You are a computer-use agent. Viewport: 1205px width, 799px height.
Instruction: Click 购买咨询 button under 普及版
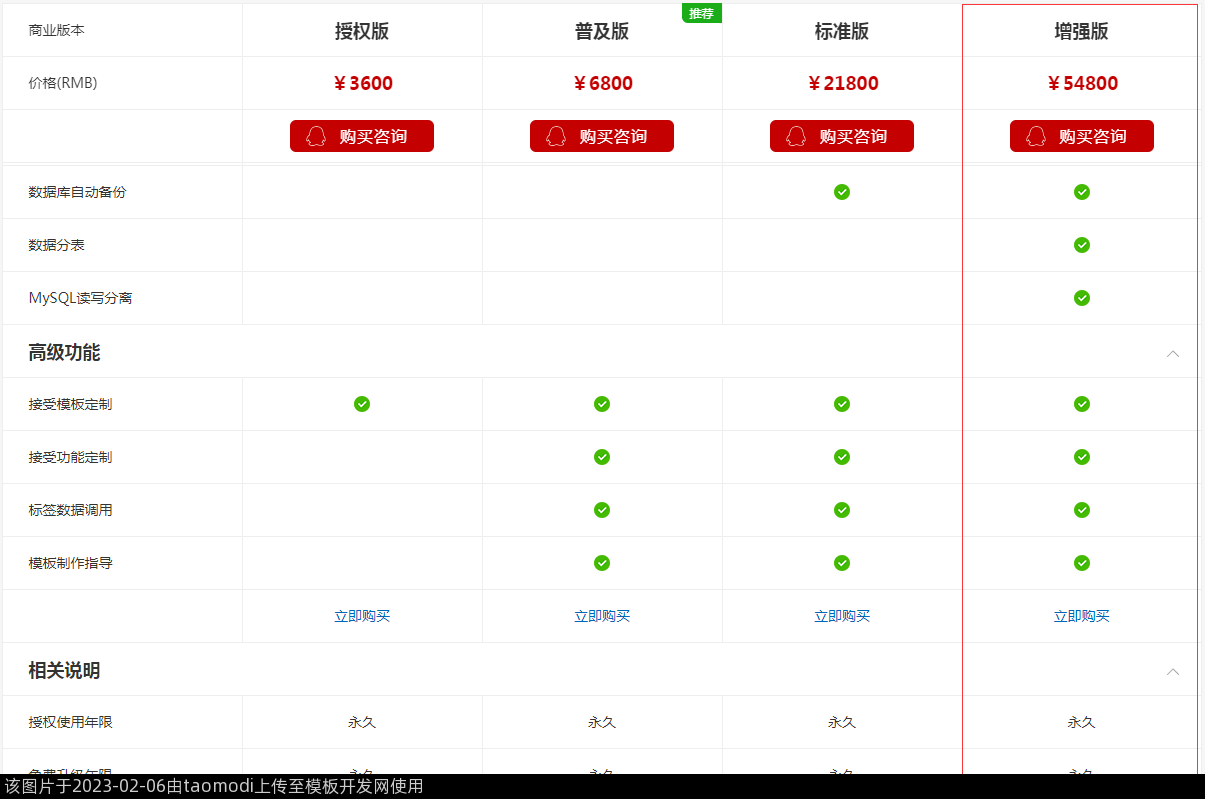point(602,136)
